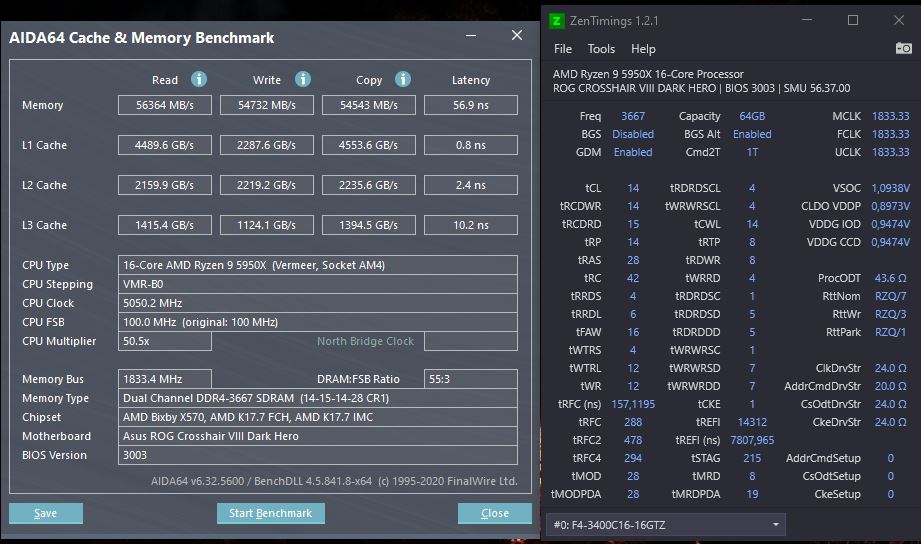Image resolution: width=921 pixels, height=544 pixels.
Task: Maximize the ZenTimings window
Action: coord(853,20)
